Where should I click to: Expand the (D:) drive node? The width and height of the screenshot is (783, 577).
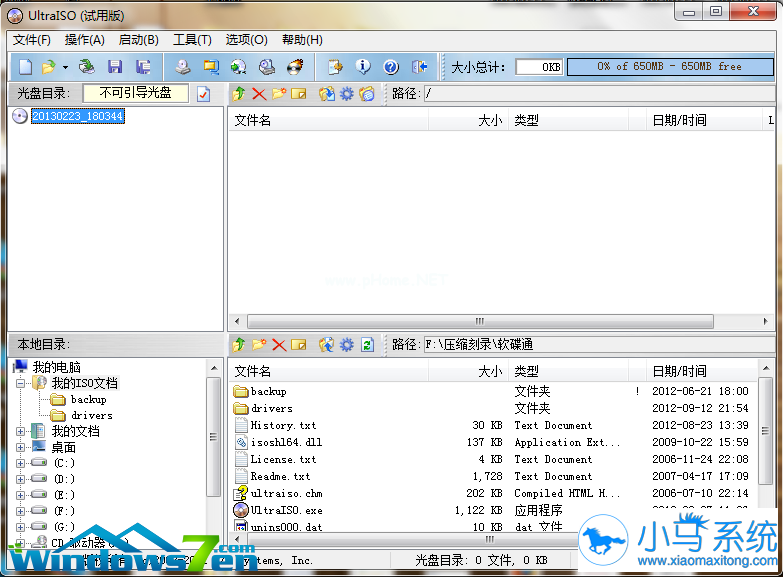click(20, 479)
